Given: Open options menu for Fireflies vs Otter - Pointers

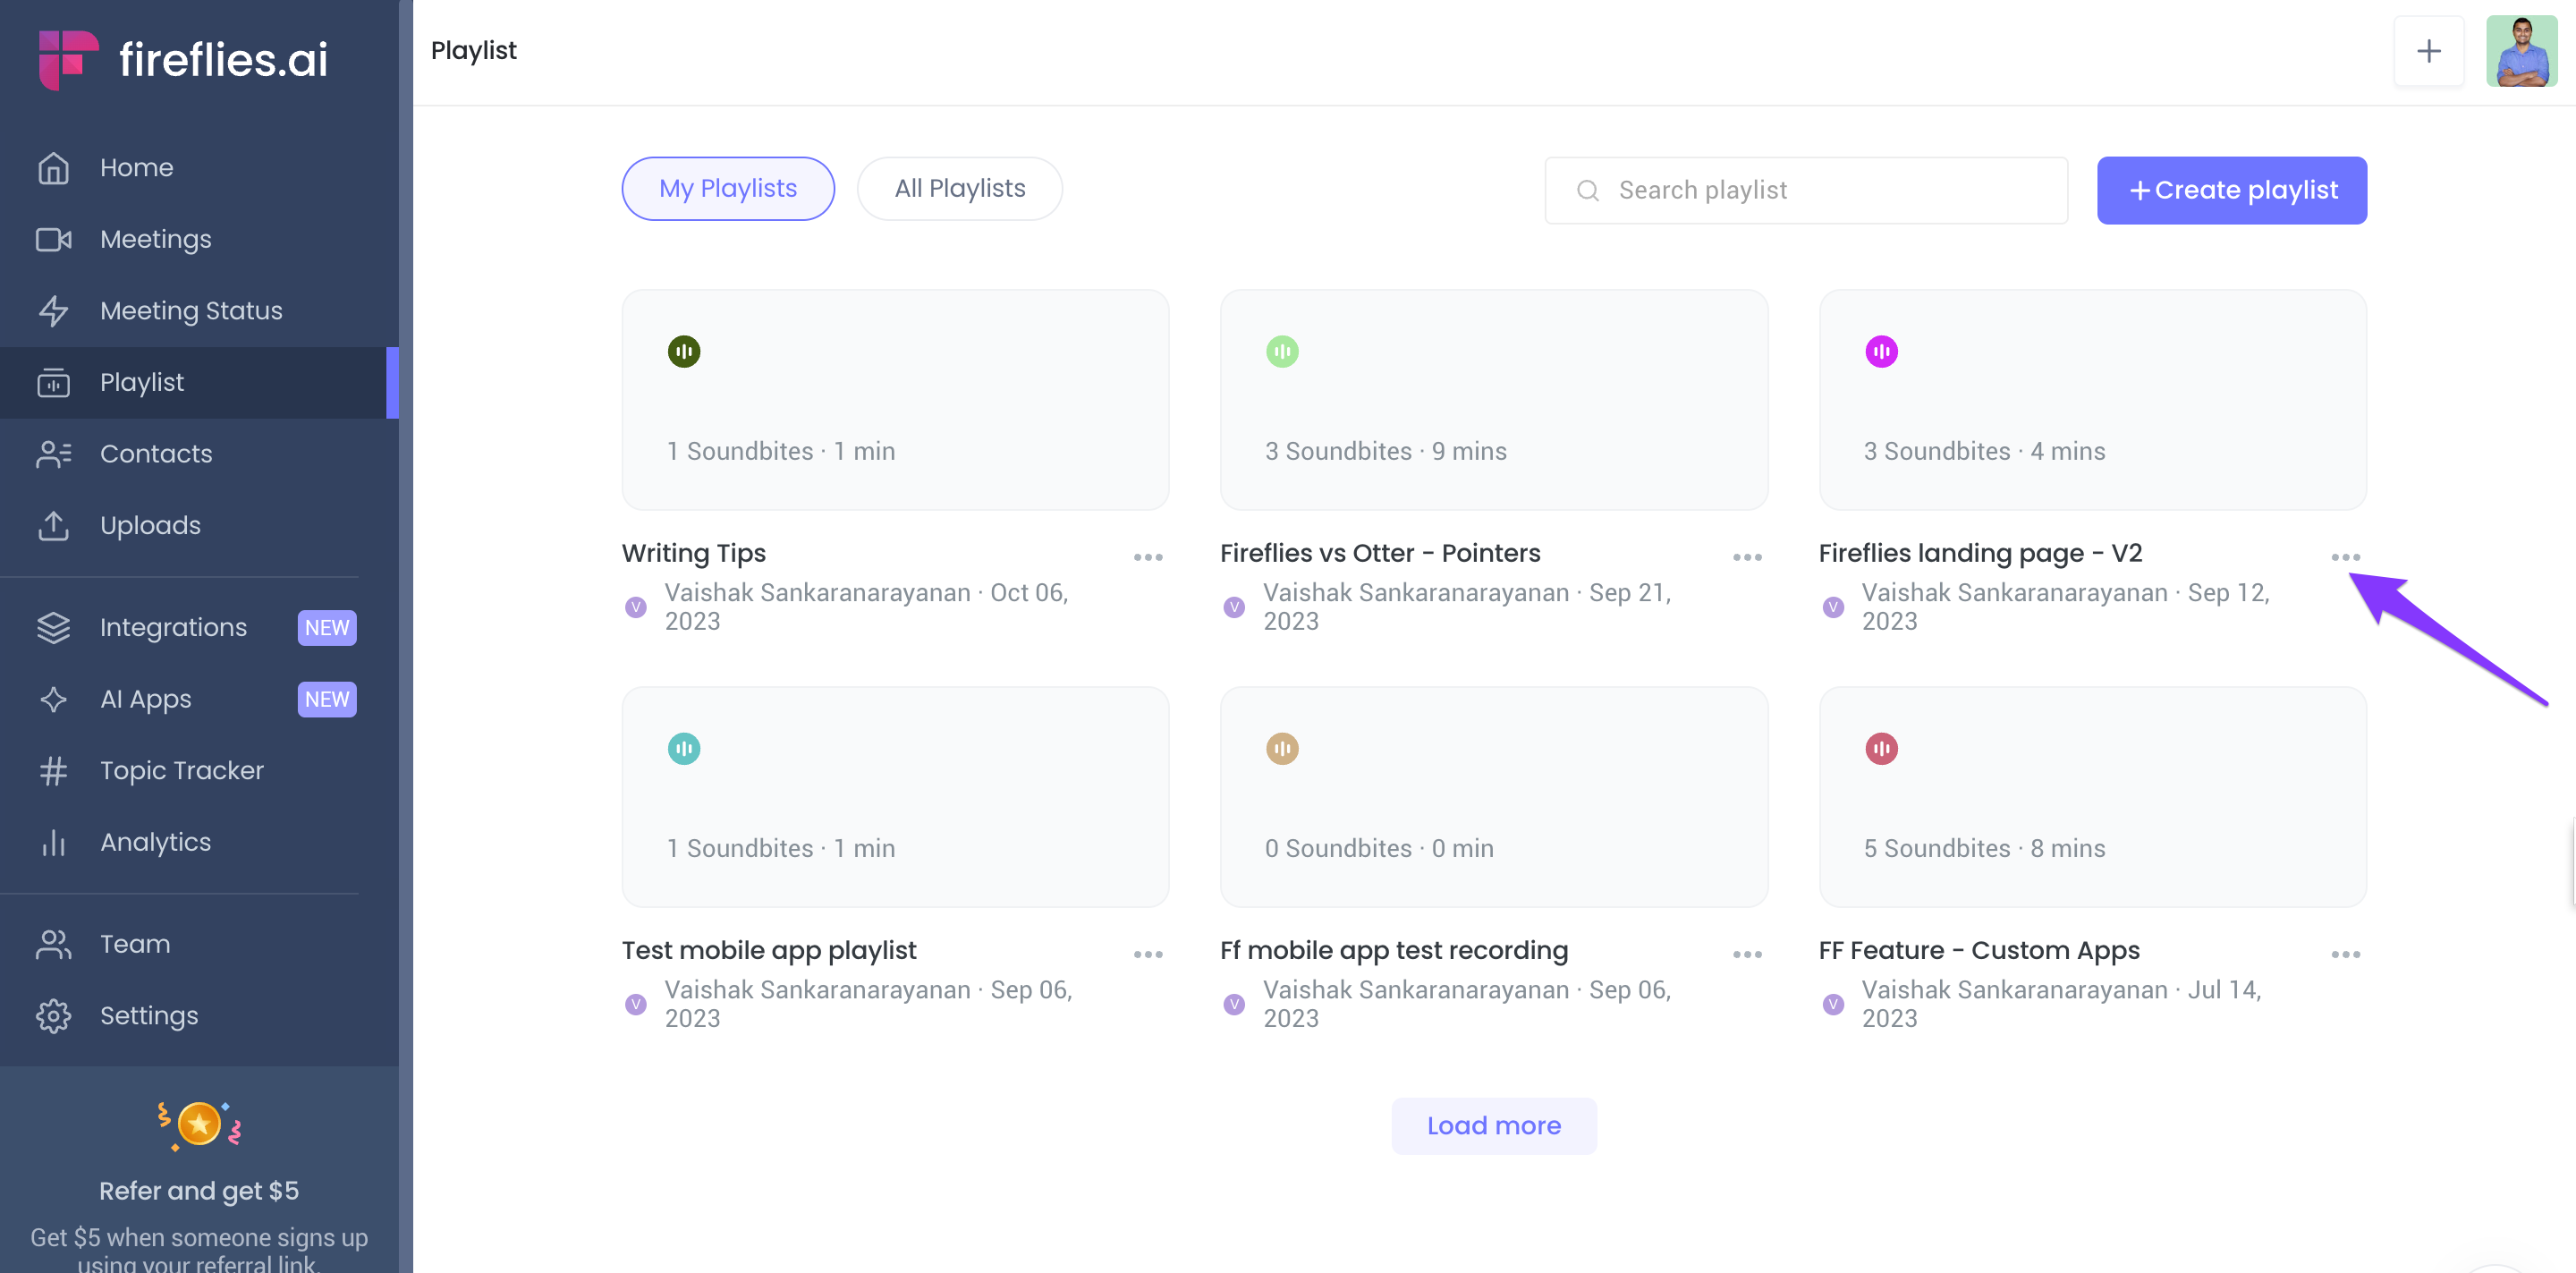Looking at the screenshot, I should pyautogui.click(x=1747, y=558).
